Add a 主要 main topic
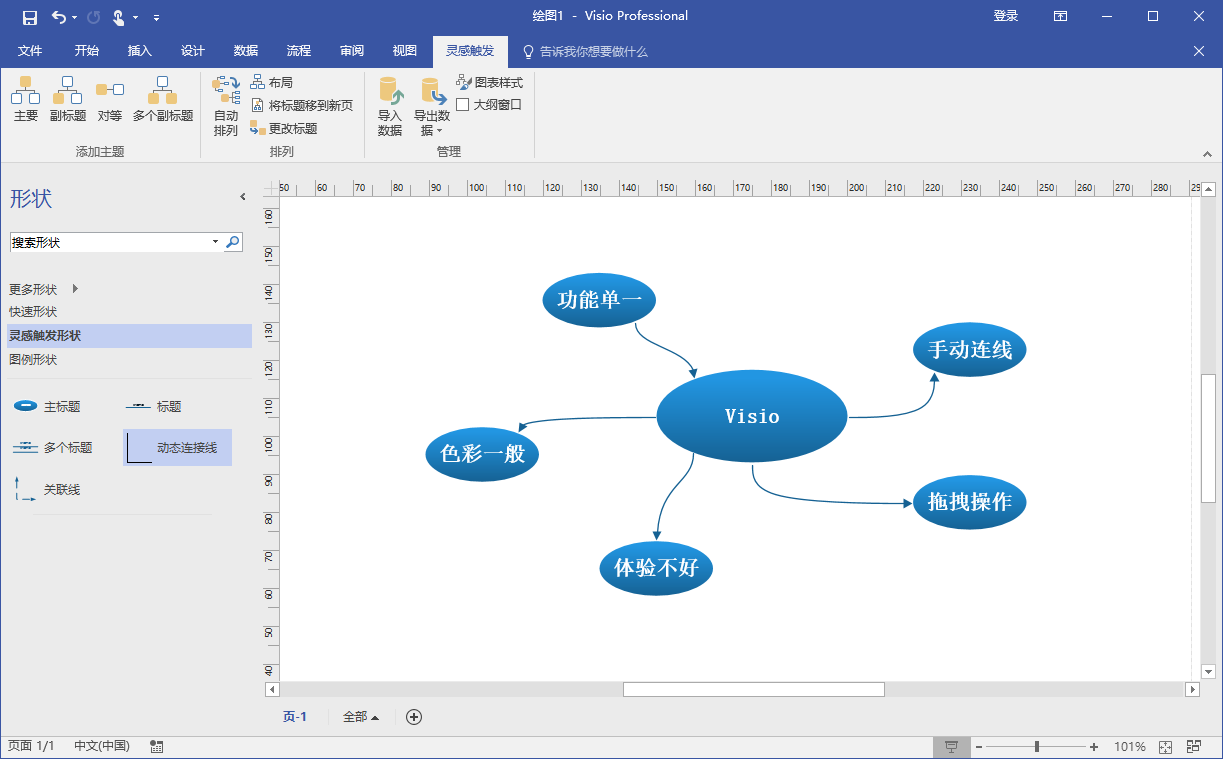 click(x=26, y=100)
